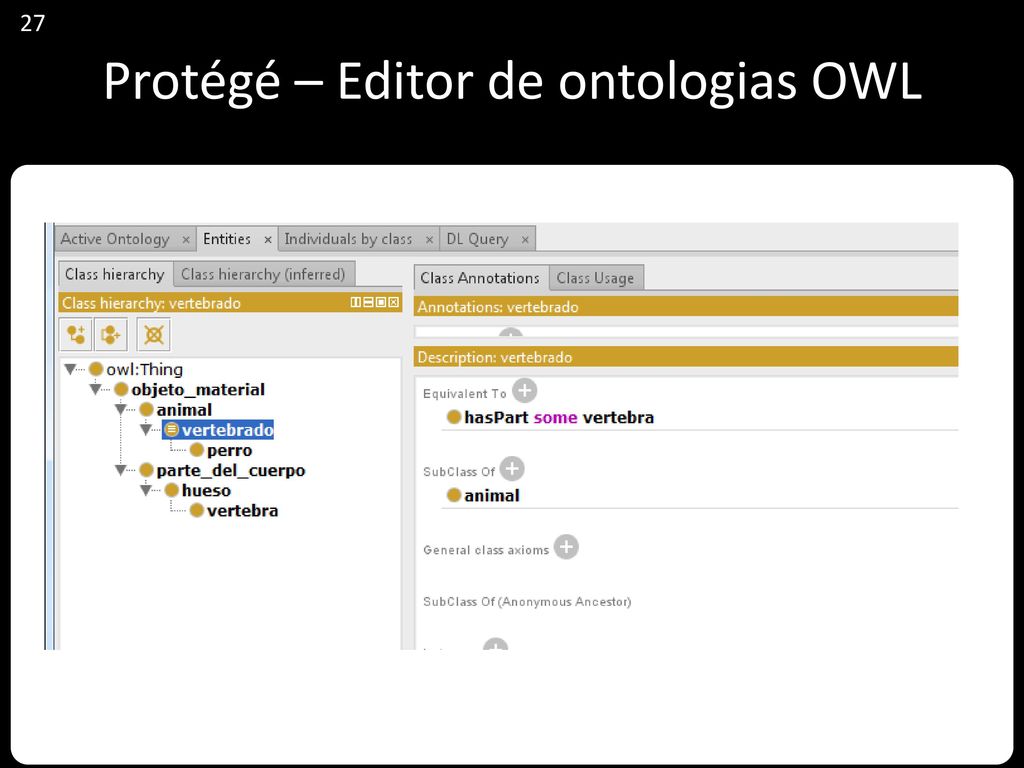1024x768 pixels.
Task: Close the Class hierarchy view via header X
Action: point(393,302)
